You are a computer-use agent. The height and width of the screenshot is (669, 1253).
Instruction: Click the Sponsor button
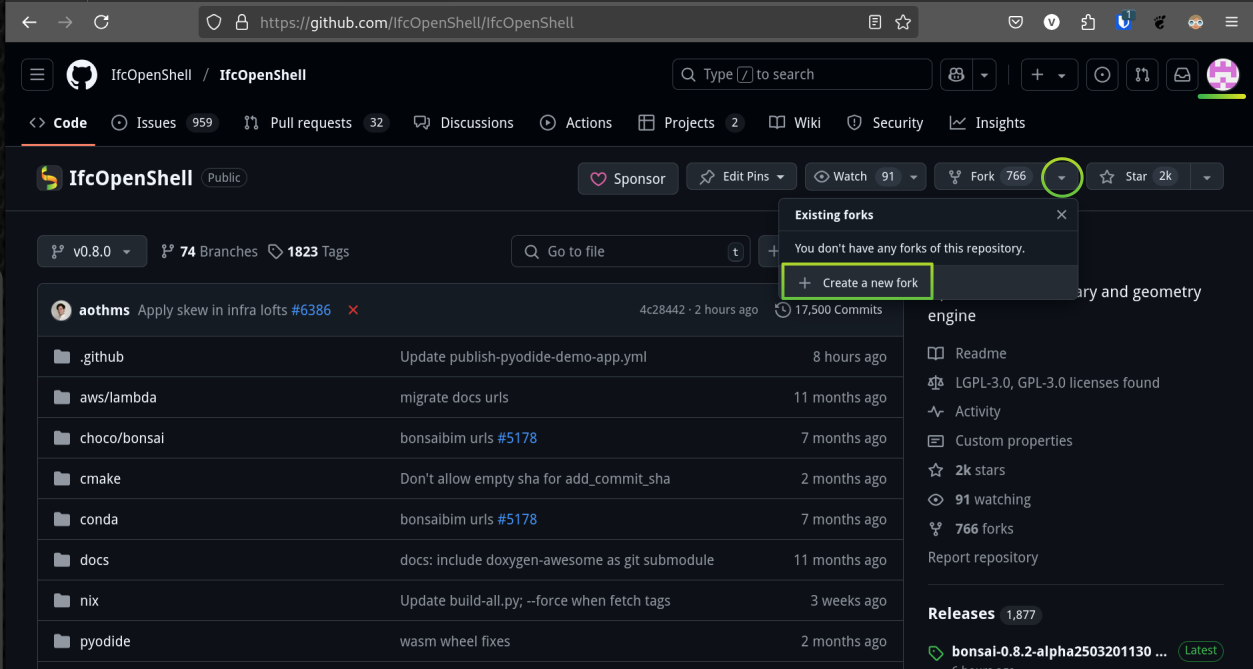point(628,178)
